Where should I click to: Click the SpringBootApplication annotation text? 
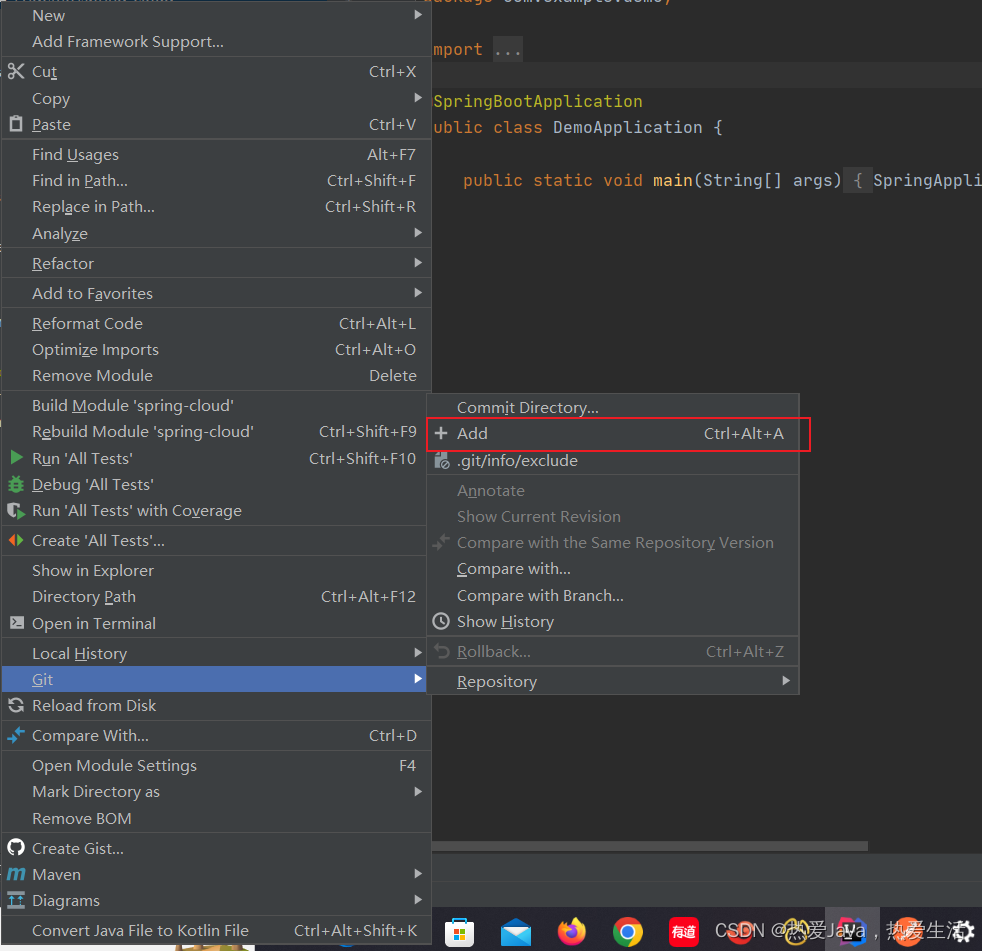click(x=538, y=101)
